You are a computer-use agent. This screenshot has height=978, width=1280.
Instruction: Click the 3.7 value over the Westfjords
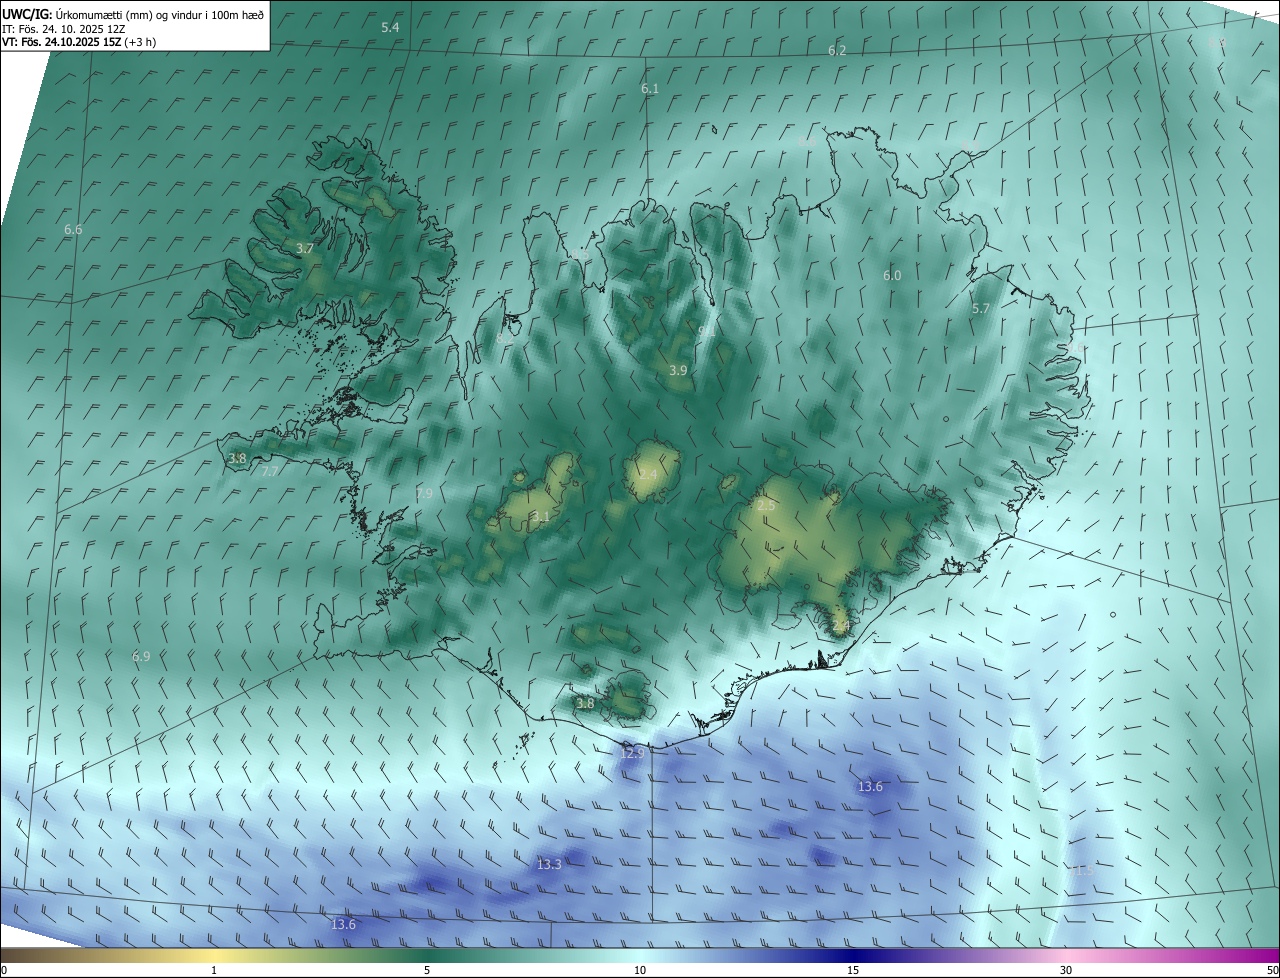(x=305, y=248)
